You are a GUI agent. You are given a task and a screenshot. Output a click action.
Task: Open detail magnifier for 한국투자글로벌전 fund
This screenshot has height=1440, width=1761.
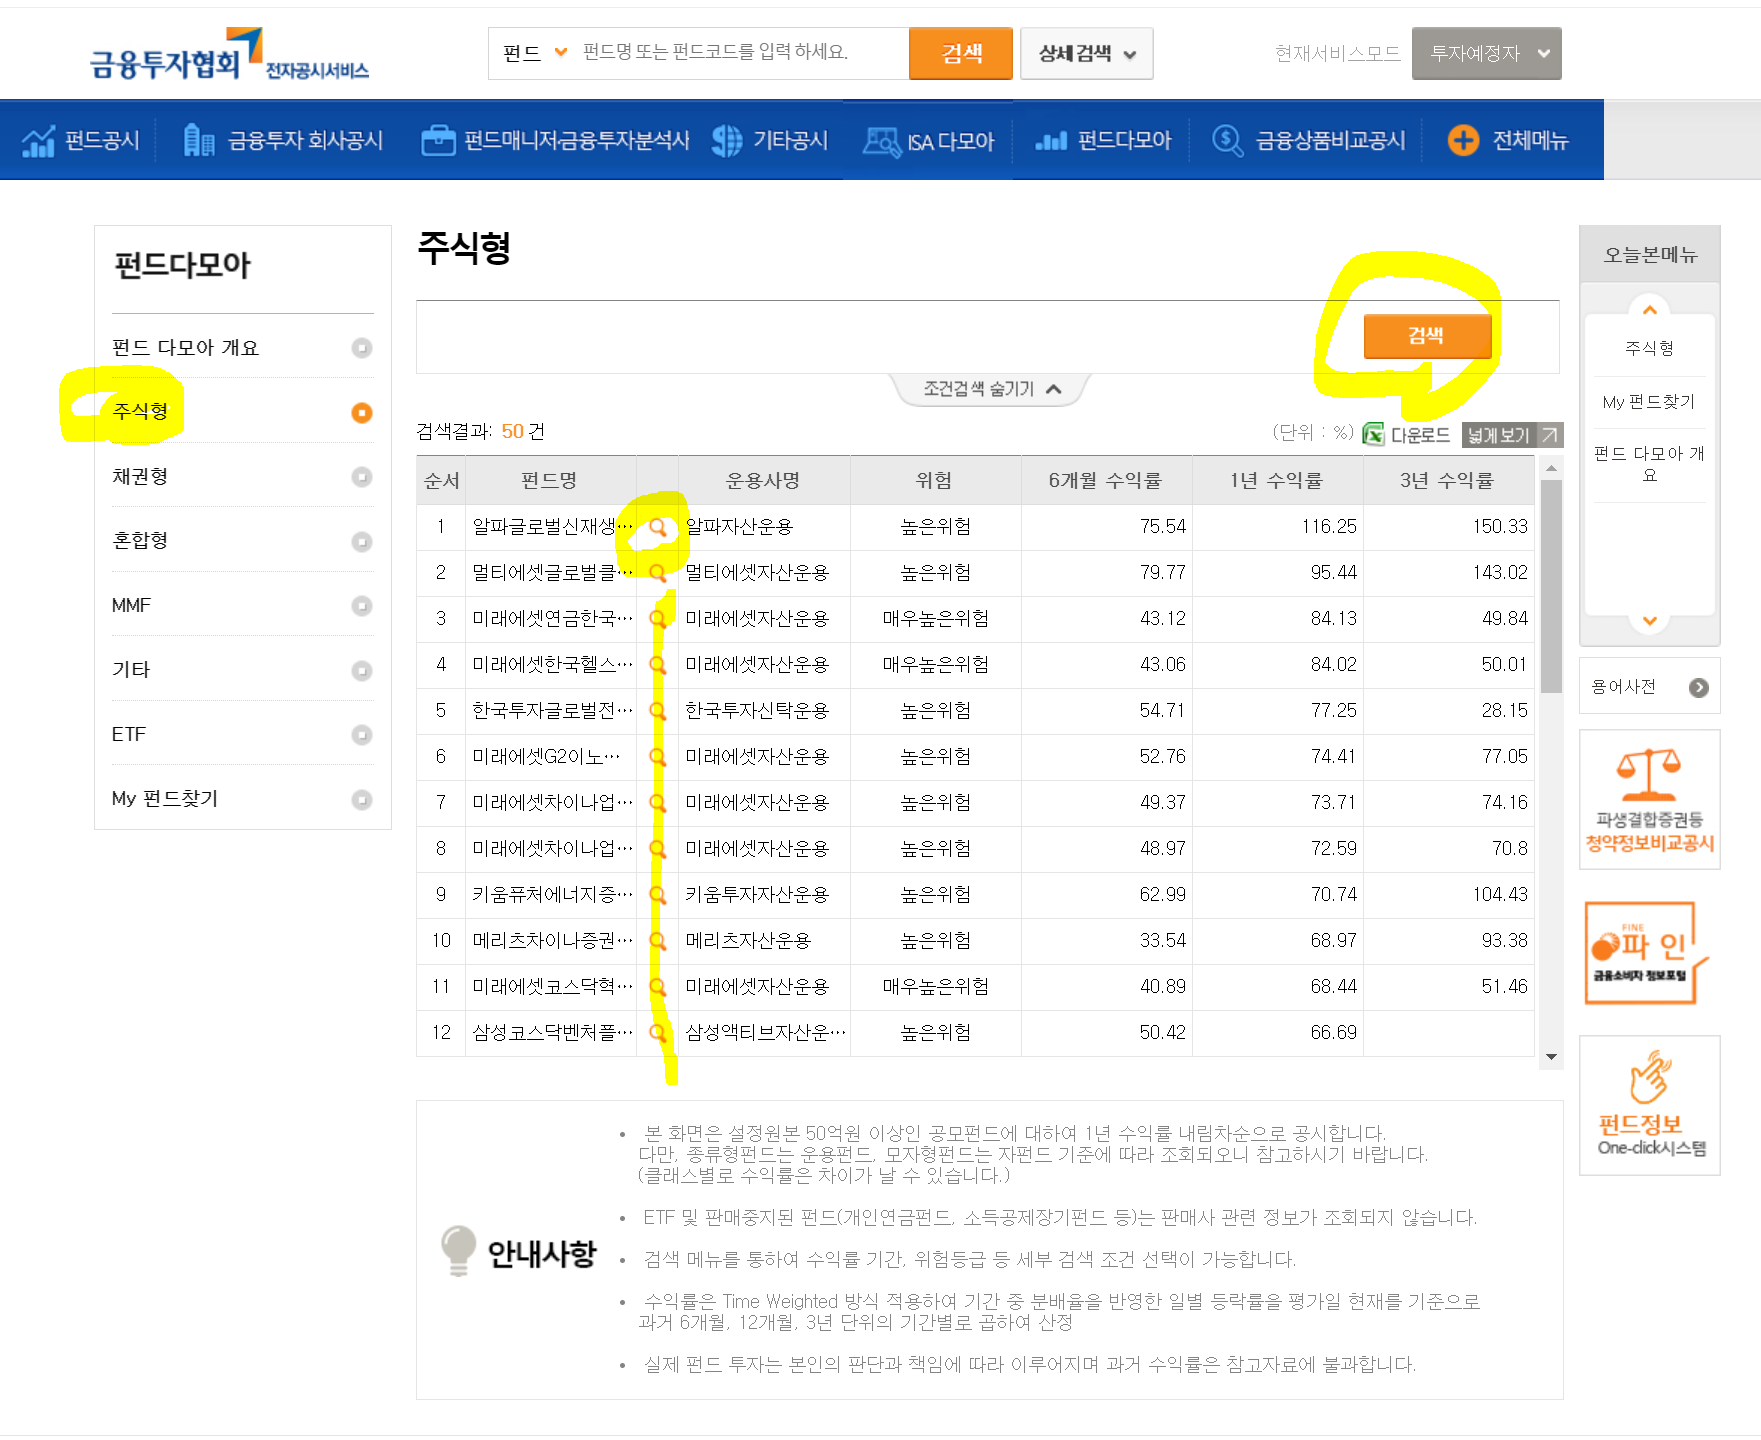click(x=657, y=711)
